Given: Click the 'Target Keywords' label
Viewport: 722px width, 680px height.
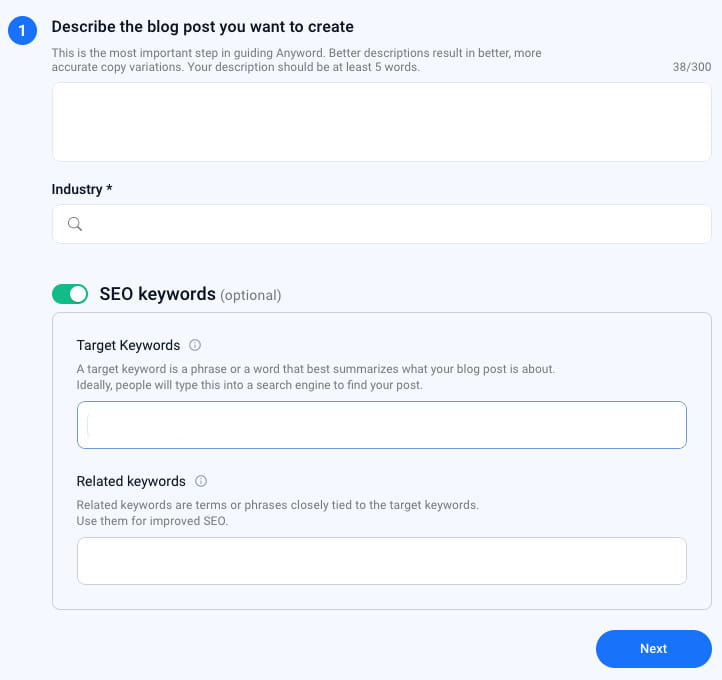Looking at the screenshot, I should point(128,345).
